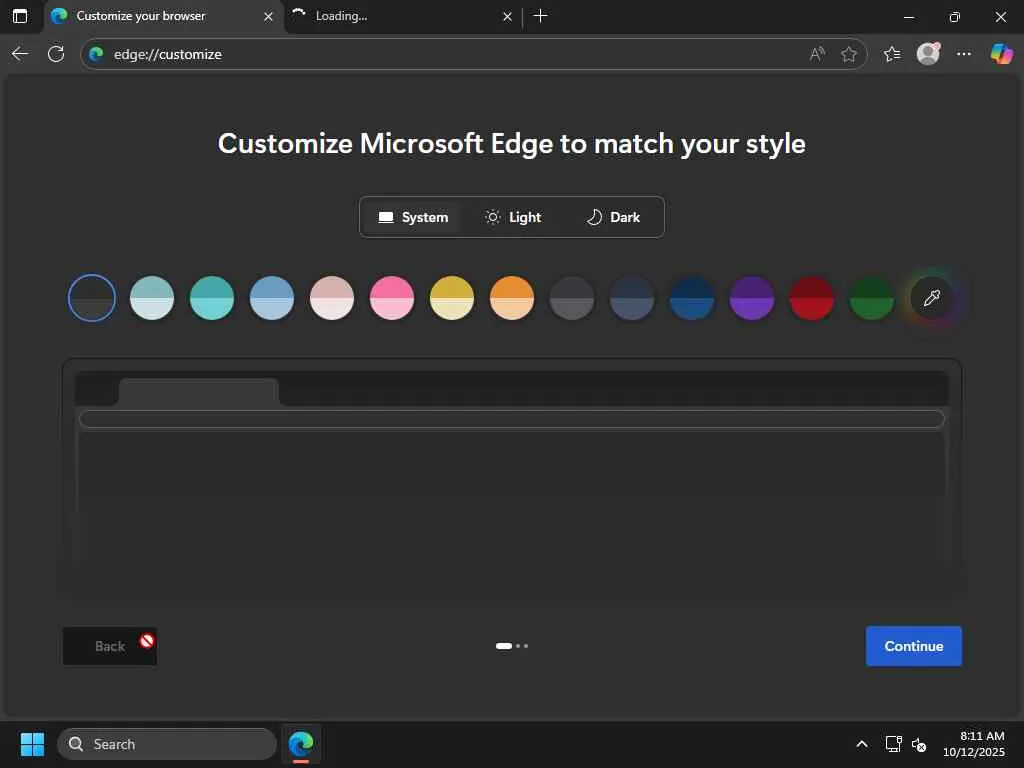Image resolution: width=1024 pixels, height=768 pixels.
Task: Click the Continue button
Action: click(914, 646)
